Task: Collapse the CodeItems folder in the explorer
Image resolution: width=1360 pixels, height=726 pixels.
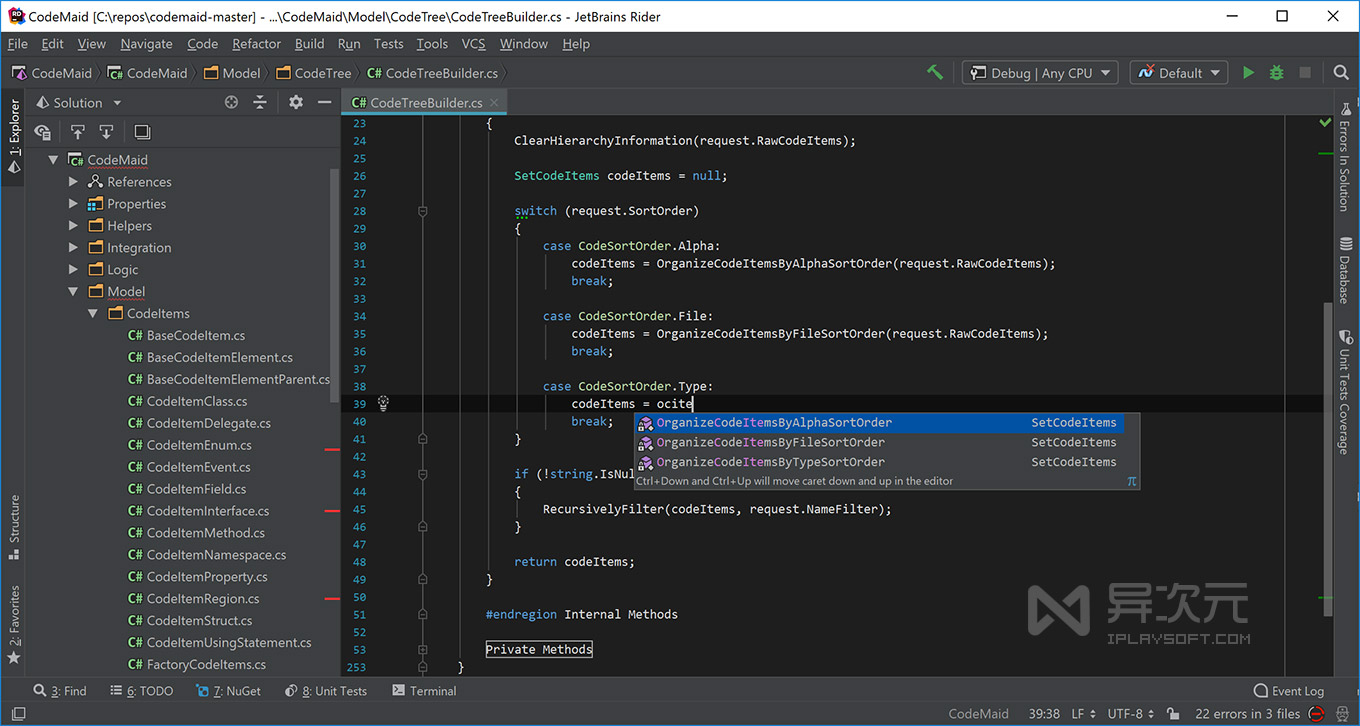Action: click(x=92, y=313)
